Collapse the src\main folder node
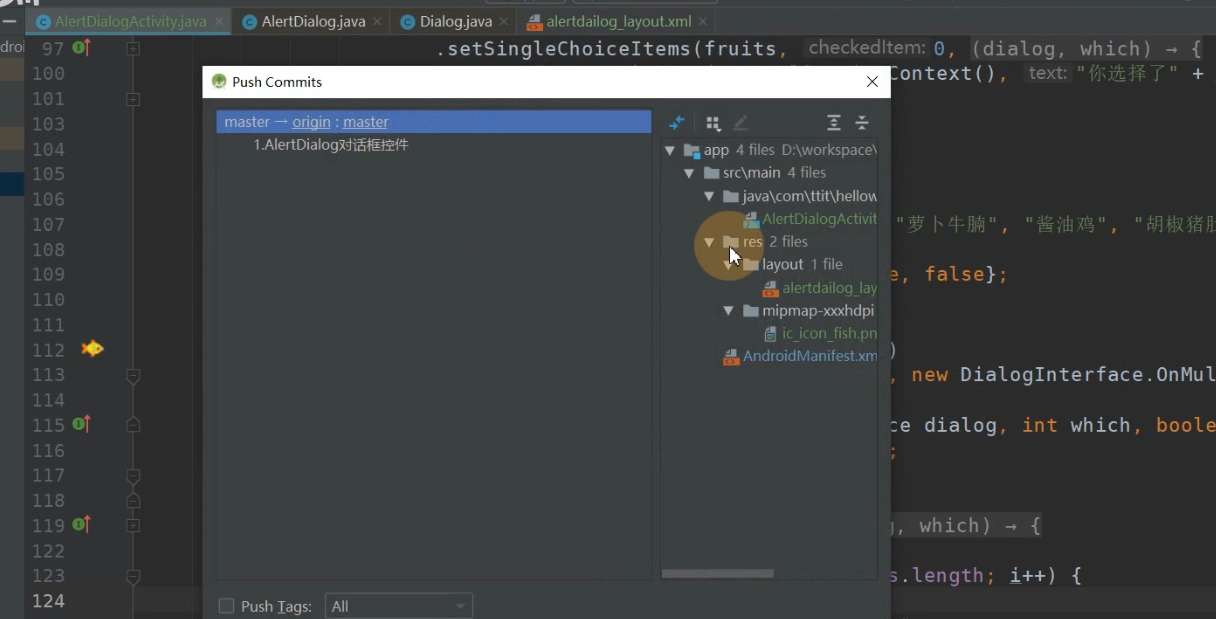Viewport: 1216px width, 619px height. (x=689, y=173)
